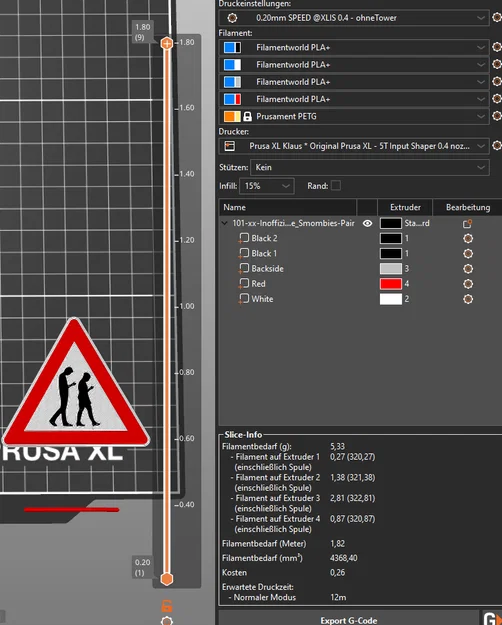This screenshot has height=625, width=502.
Task: Click the orange Prusament PETG color swatch
Action: click(232, 116)
